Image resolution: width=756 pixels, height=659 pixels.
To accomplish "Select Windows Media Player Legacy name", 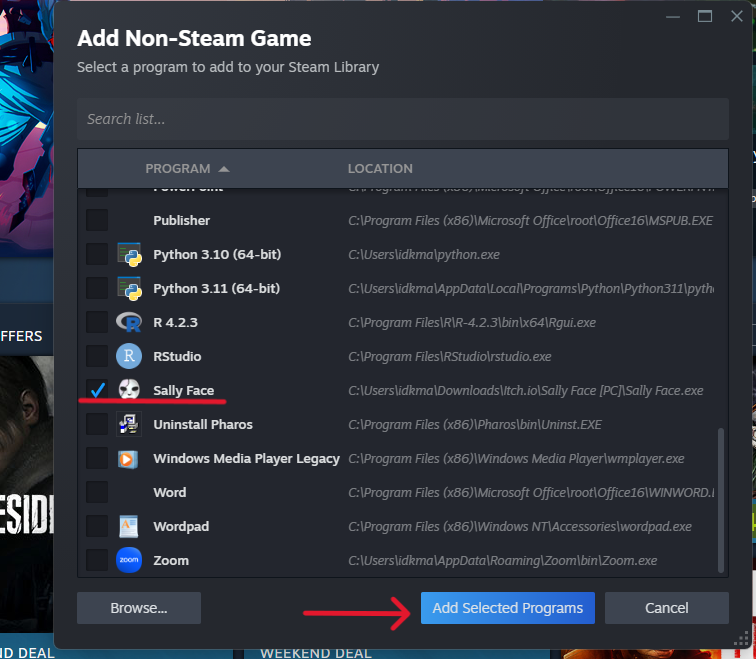I will tap(247, 458).
